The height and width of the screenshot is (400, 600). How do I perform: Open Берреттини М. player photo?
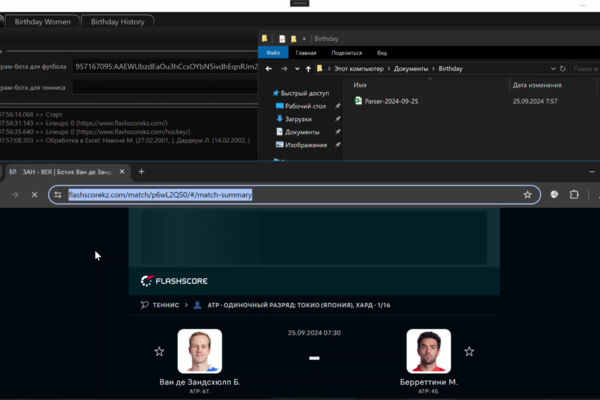(429, 351)
